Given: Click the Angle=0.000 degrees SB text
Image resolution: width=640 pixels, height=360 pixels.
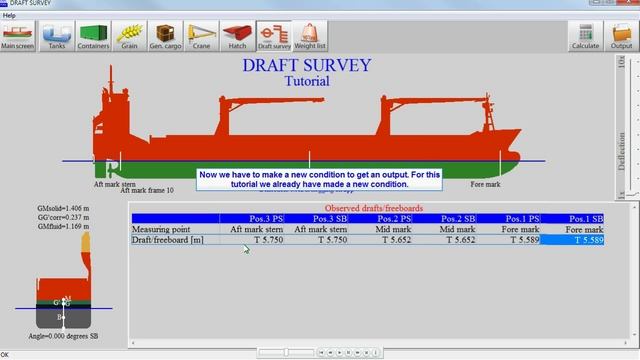Looking at the screenshot, I should click(x=63, y=336).
